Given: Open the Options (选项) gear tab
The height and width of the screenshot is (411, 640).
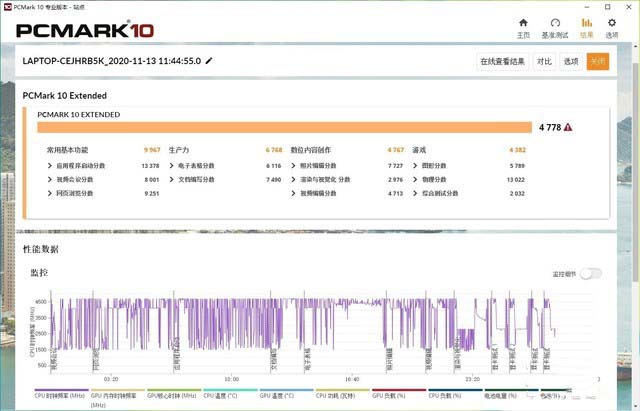Looking at the screenshot, I should [x=611, y=28].
